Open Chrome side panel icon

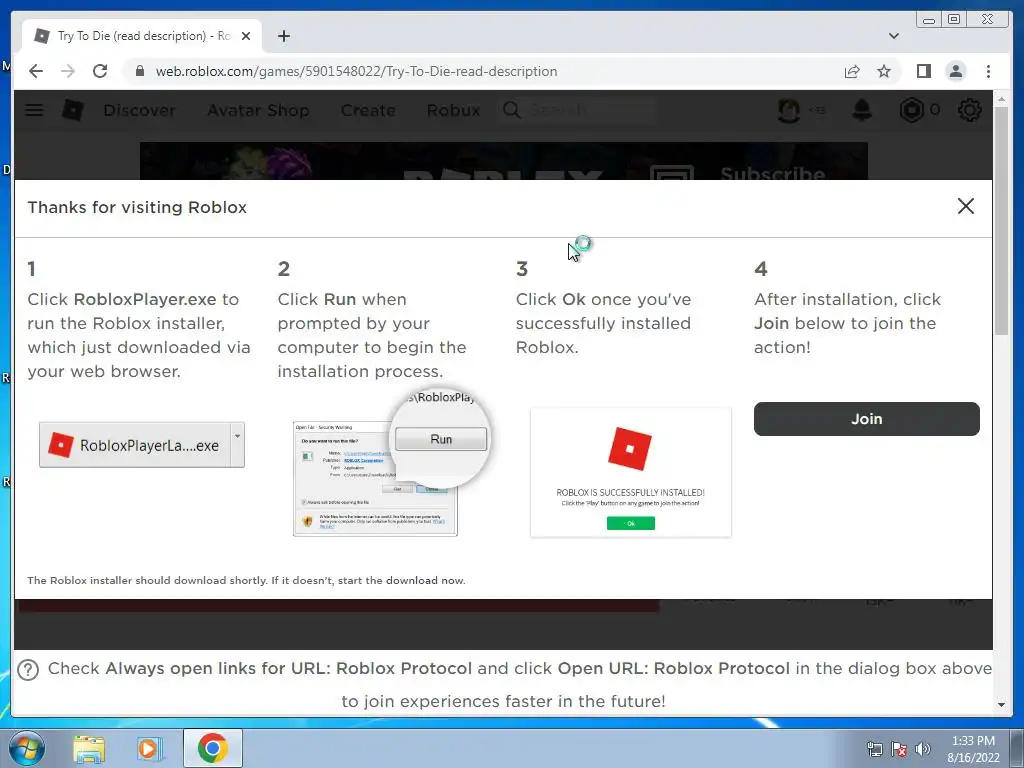tap(923, 71)
